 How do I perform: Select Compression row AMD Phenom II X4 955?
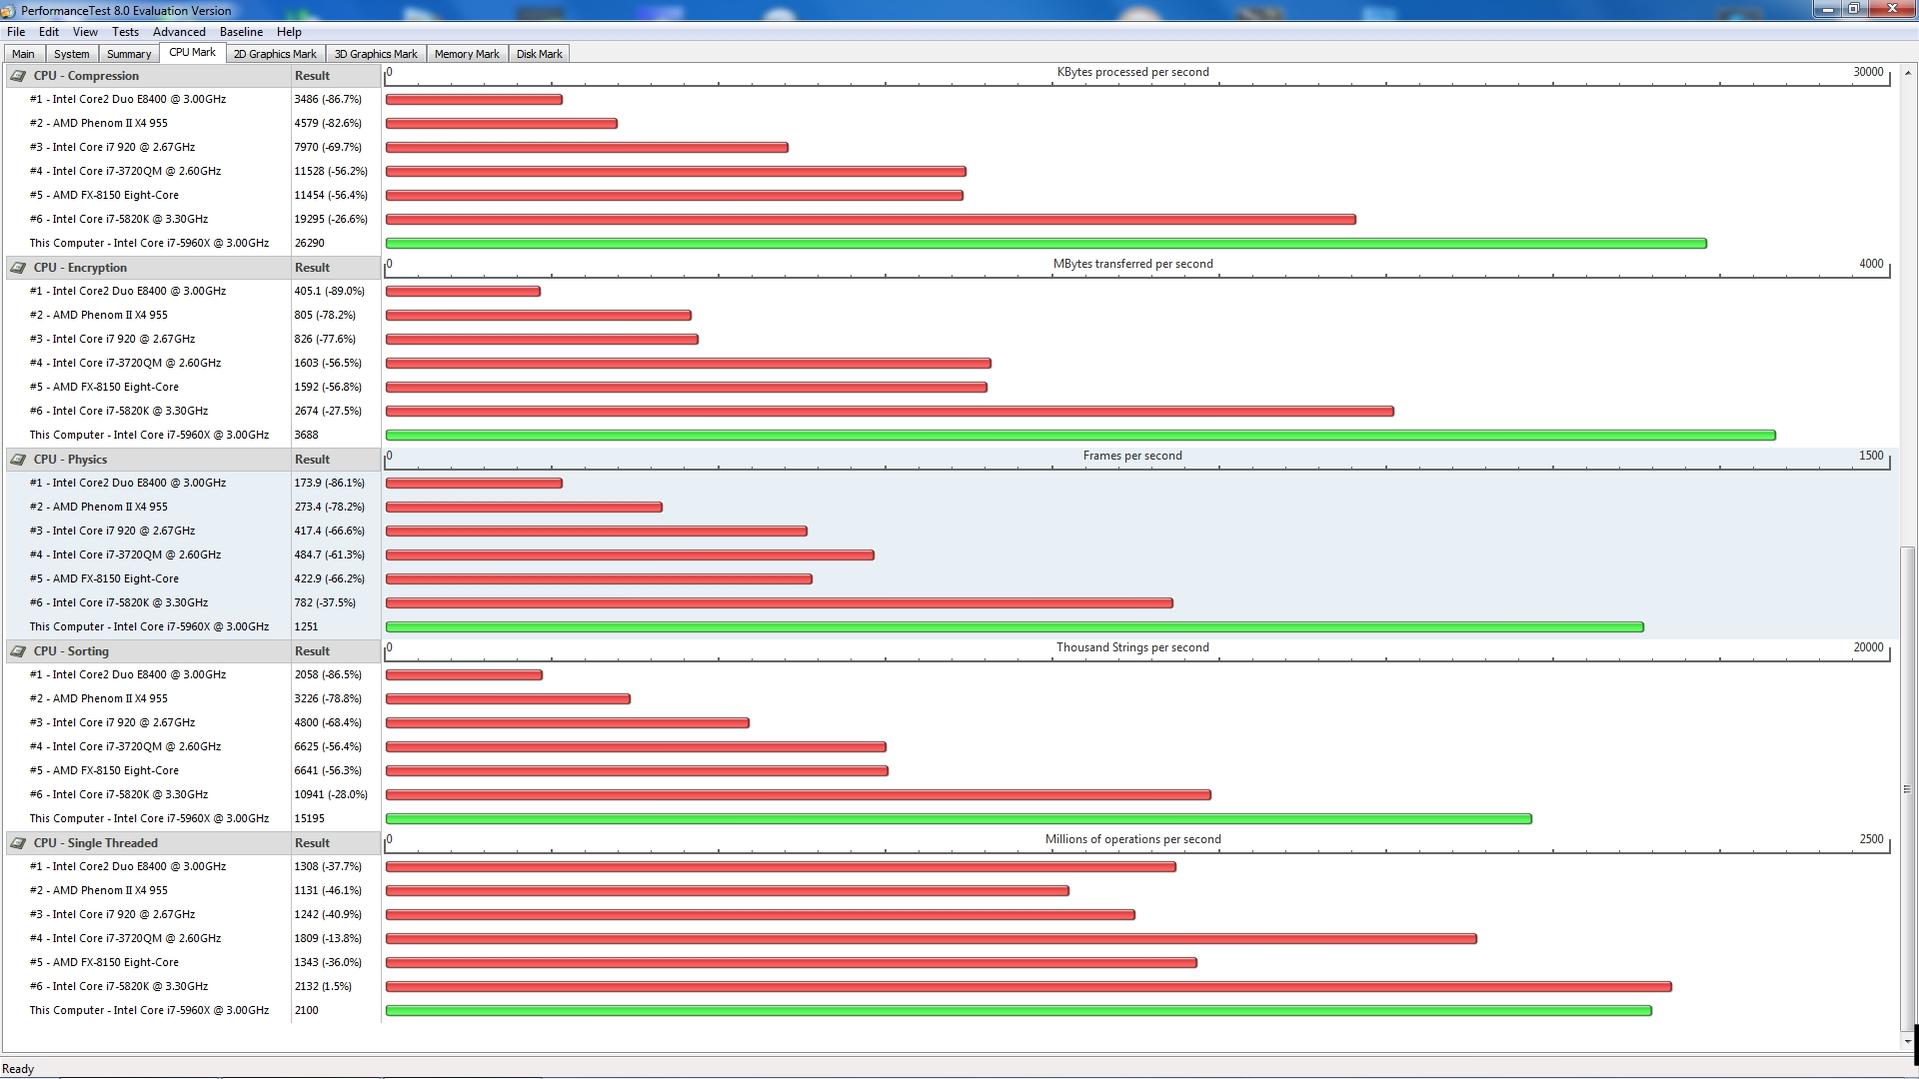99,123
